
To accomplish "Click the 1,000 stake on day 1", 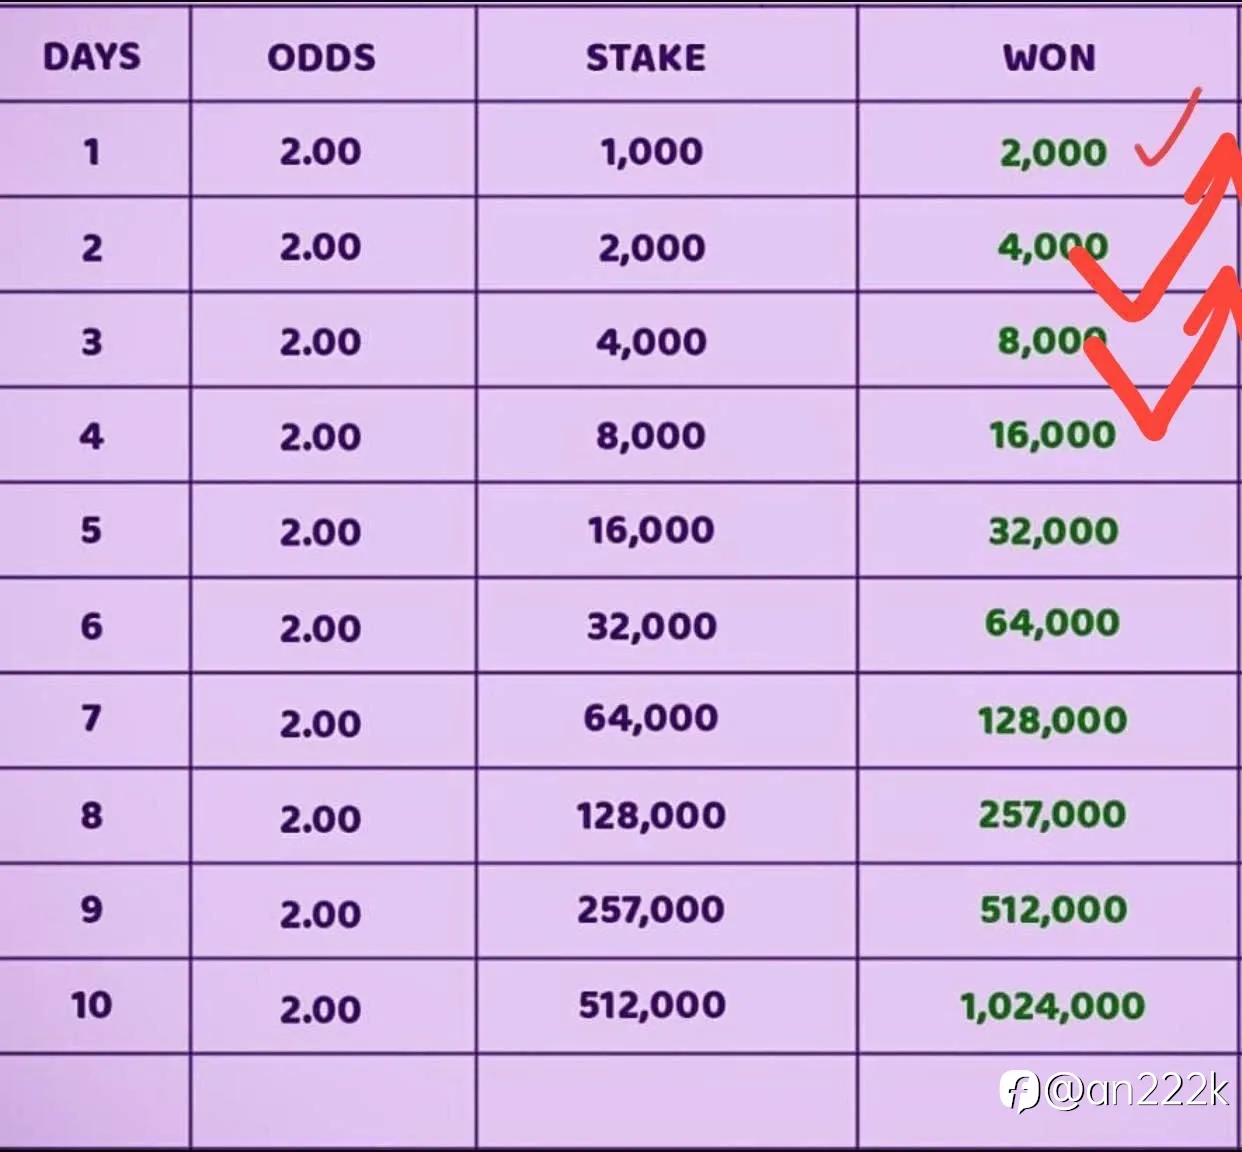I will click(x=652, y=152).
